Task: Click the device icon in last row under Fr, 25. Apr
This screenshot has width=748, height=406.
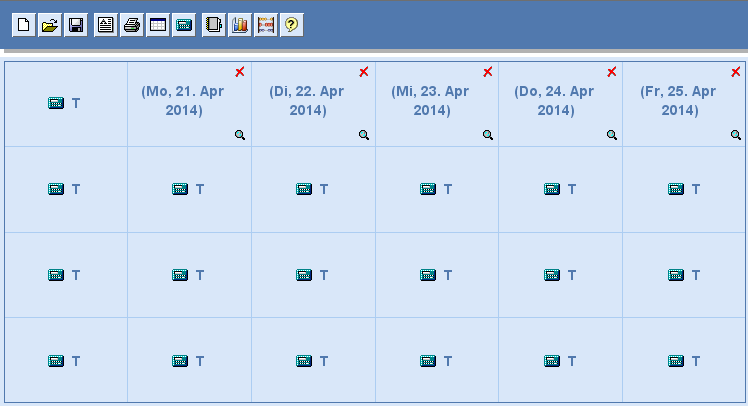Action: point(676,361)
